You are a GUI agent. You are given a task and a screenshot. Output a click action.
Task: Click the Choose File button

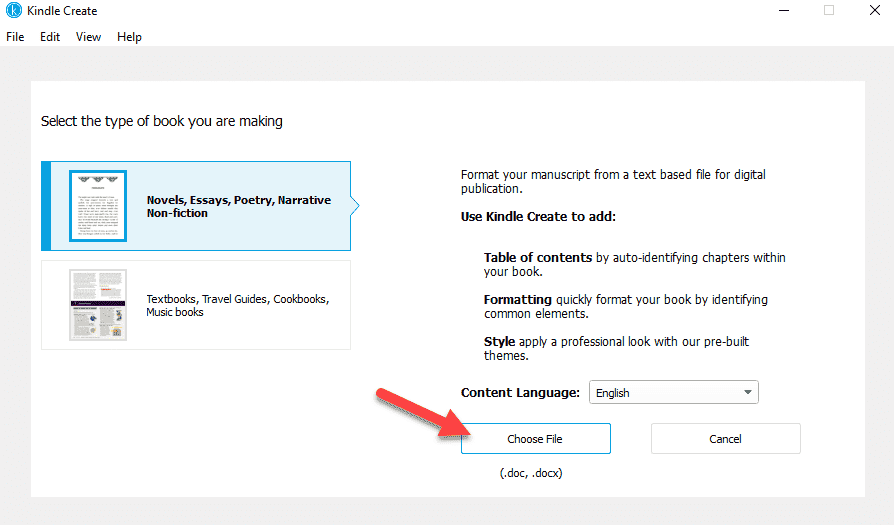tap(535, 438)
